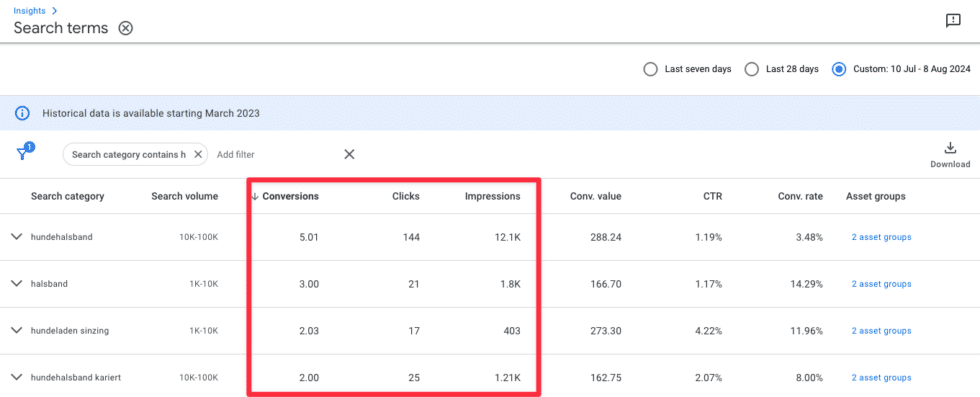Click the 3.48% conv. rate cell
This screenshot has height=397, width=980.
(810, 238)
